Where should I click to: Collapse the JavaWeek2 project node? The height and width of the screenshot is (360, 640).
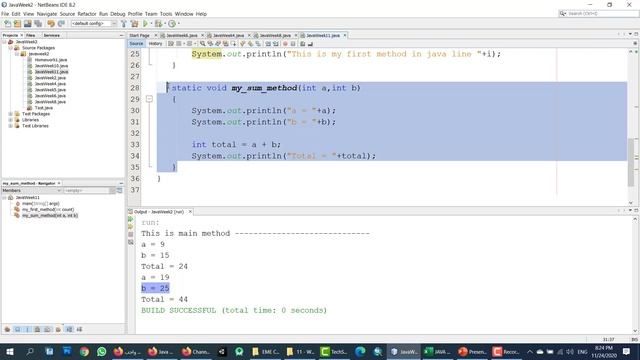click(x=4, y=42)
